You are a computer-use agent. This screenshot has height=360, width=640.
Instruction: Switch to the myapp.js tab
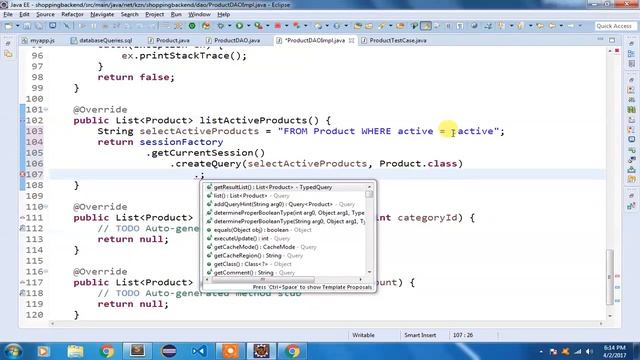tap(38, 40)
